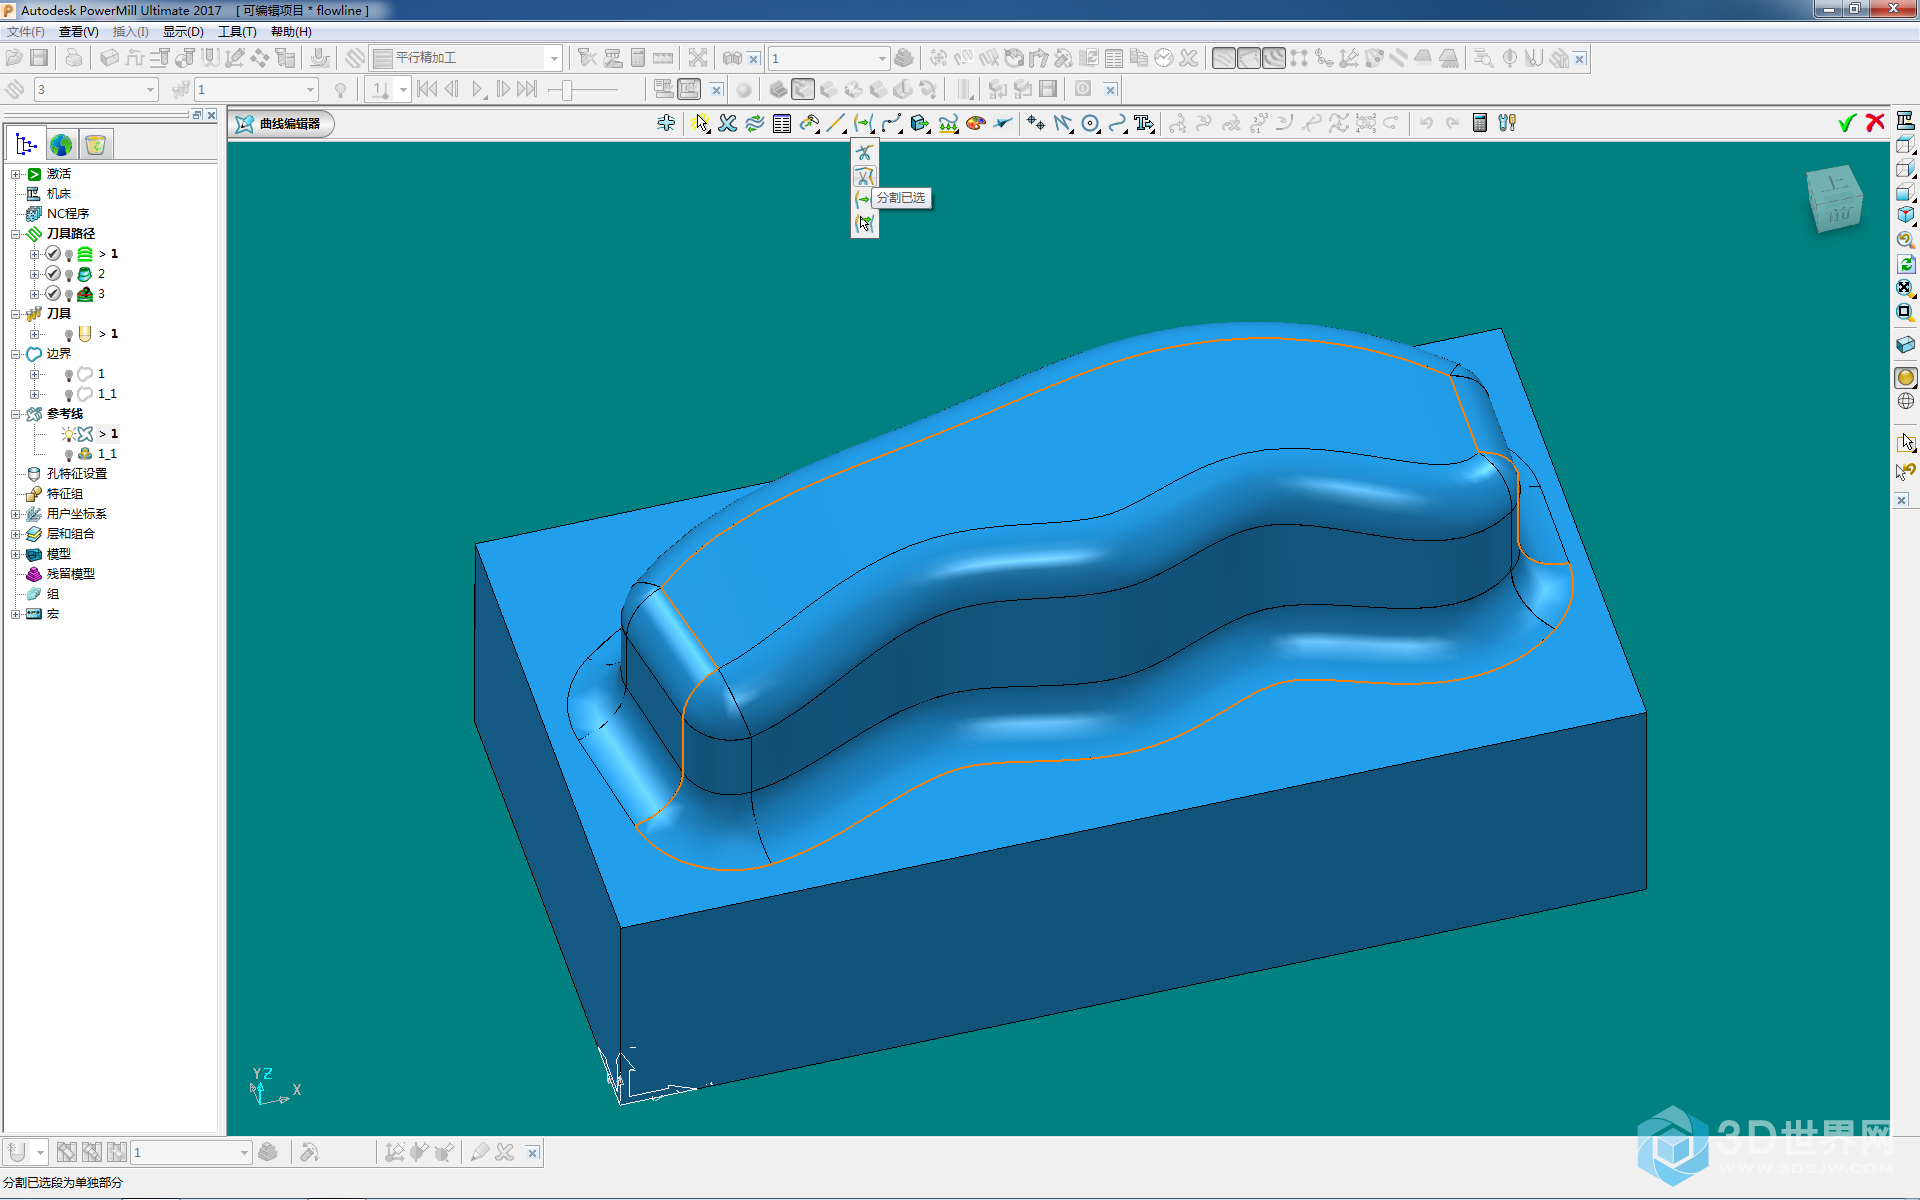Click the move/transform cross icon in curve editor
Viewport: 1920px width, 1200px height.
pos(666,123)
